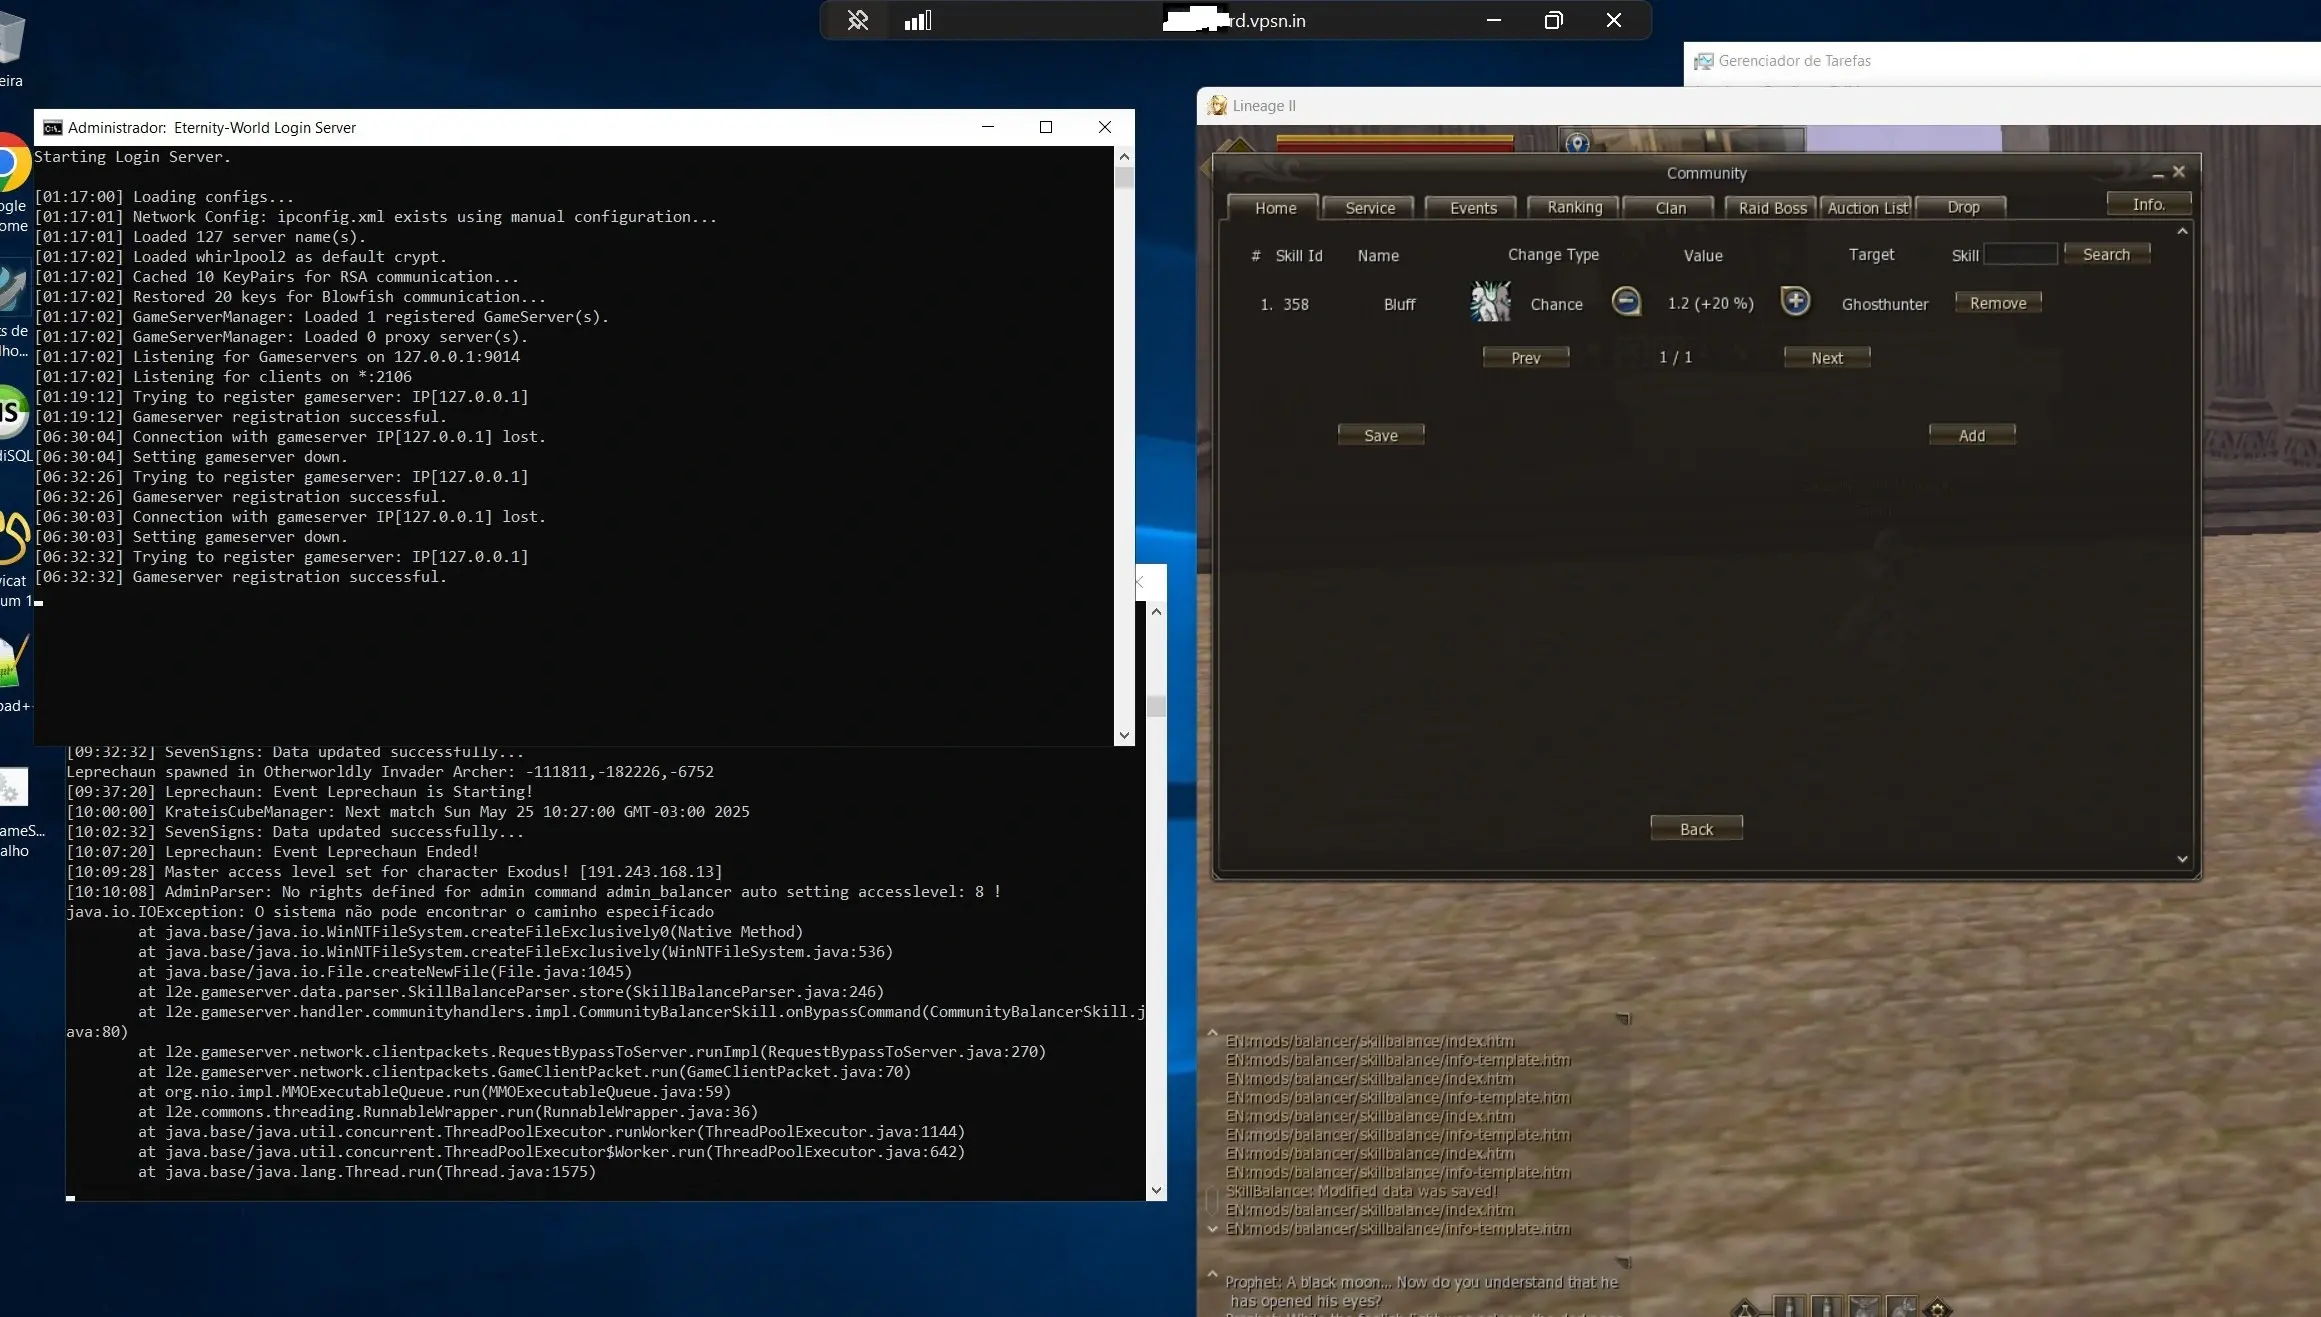The image size is (2321, 1317).
Task: Click the Value column header
Action: (1702, 256)
